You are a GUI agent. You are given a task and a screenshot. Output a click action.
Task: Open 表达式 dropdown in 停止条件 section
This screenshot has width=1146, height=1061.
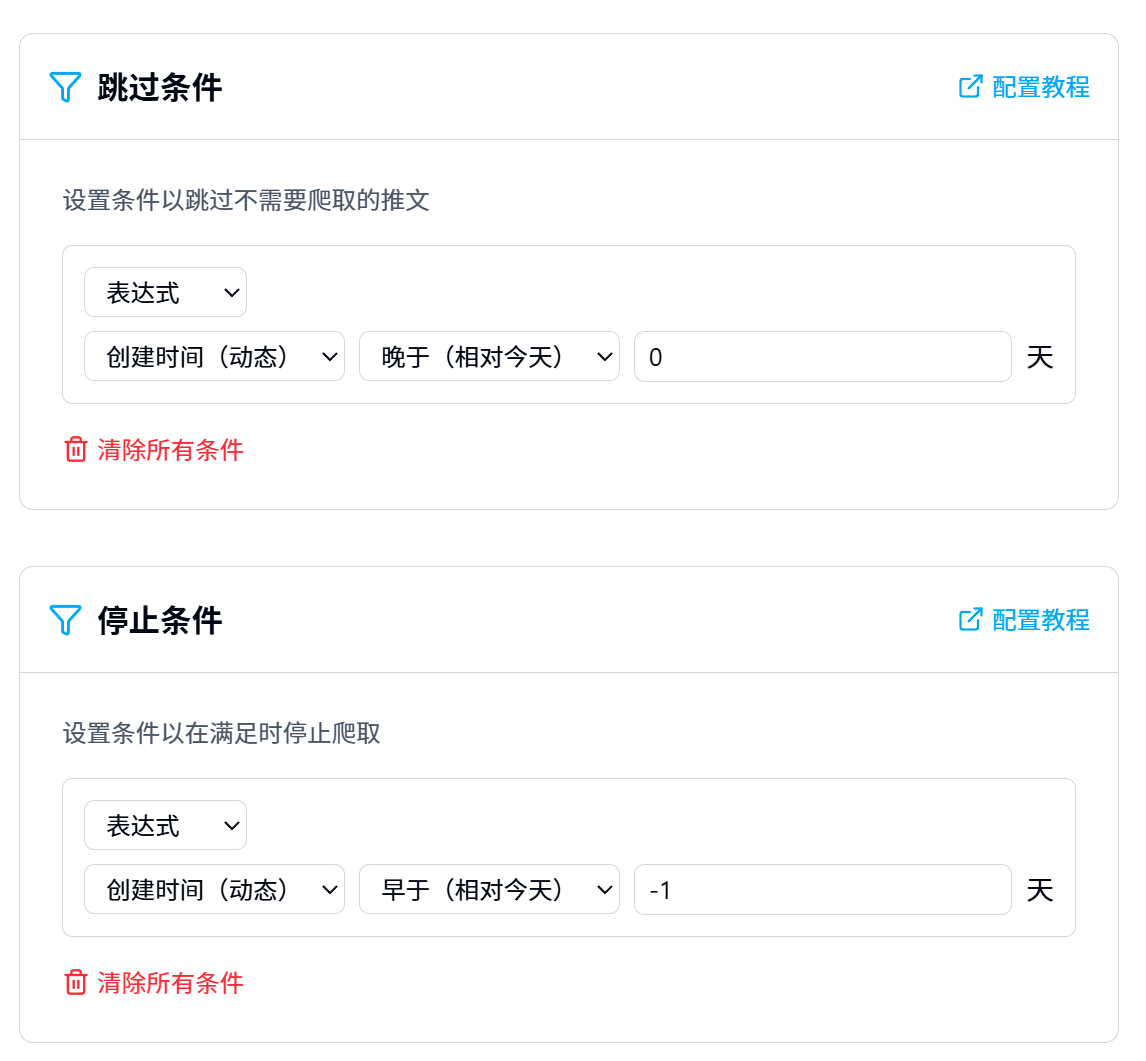[165, 825]
